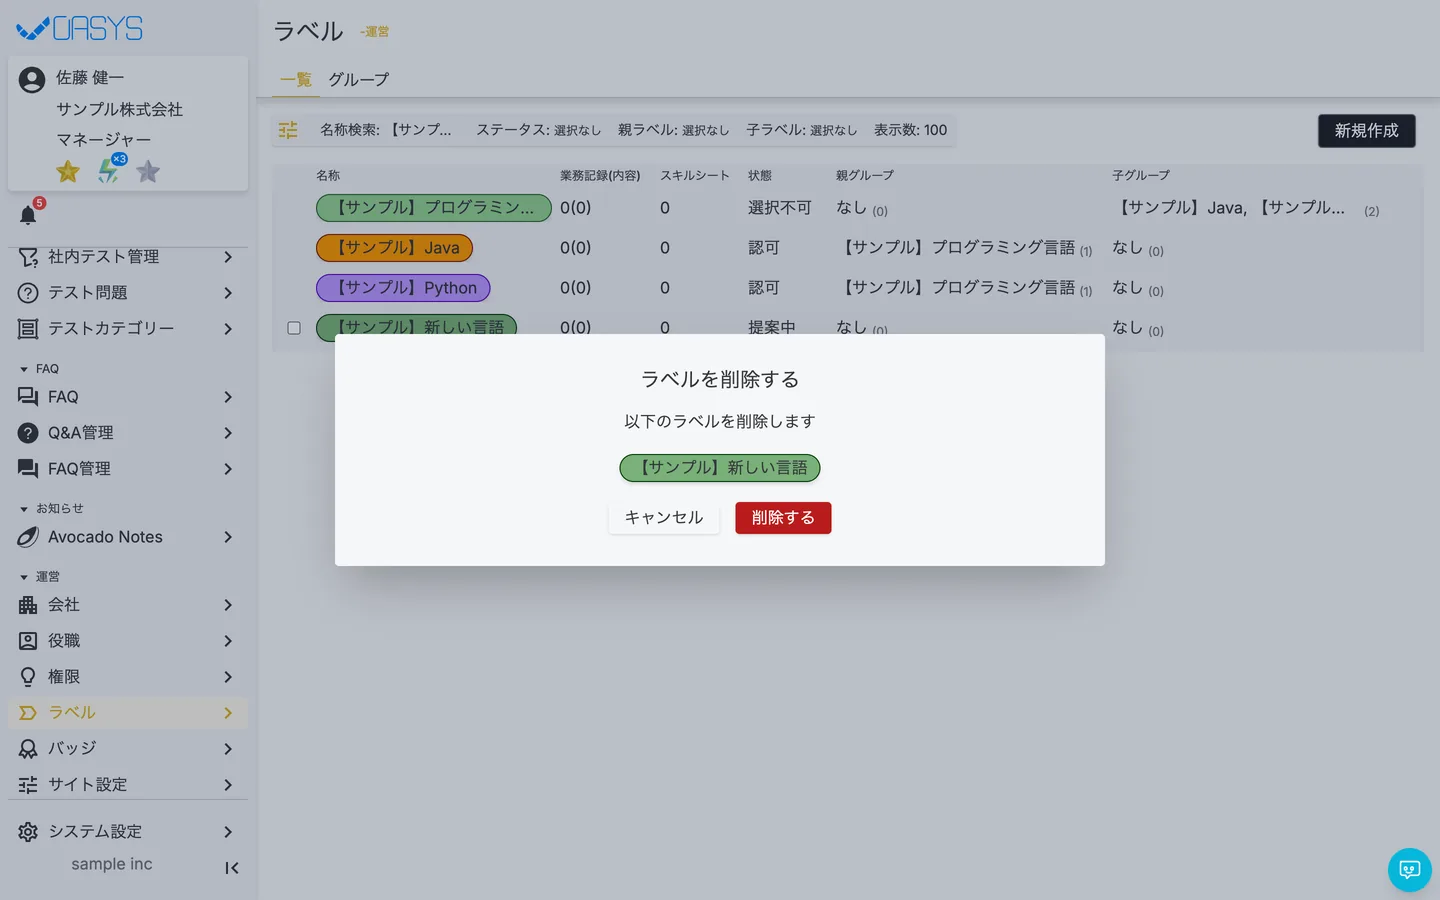Open 会社 in the sidebar
Screen dimensions: 1440x900
(128, 605)
